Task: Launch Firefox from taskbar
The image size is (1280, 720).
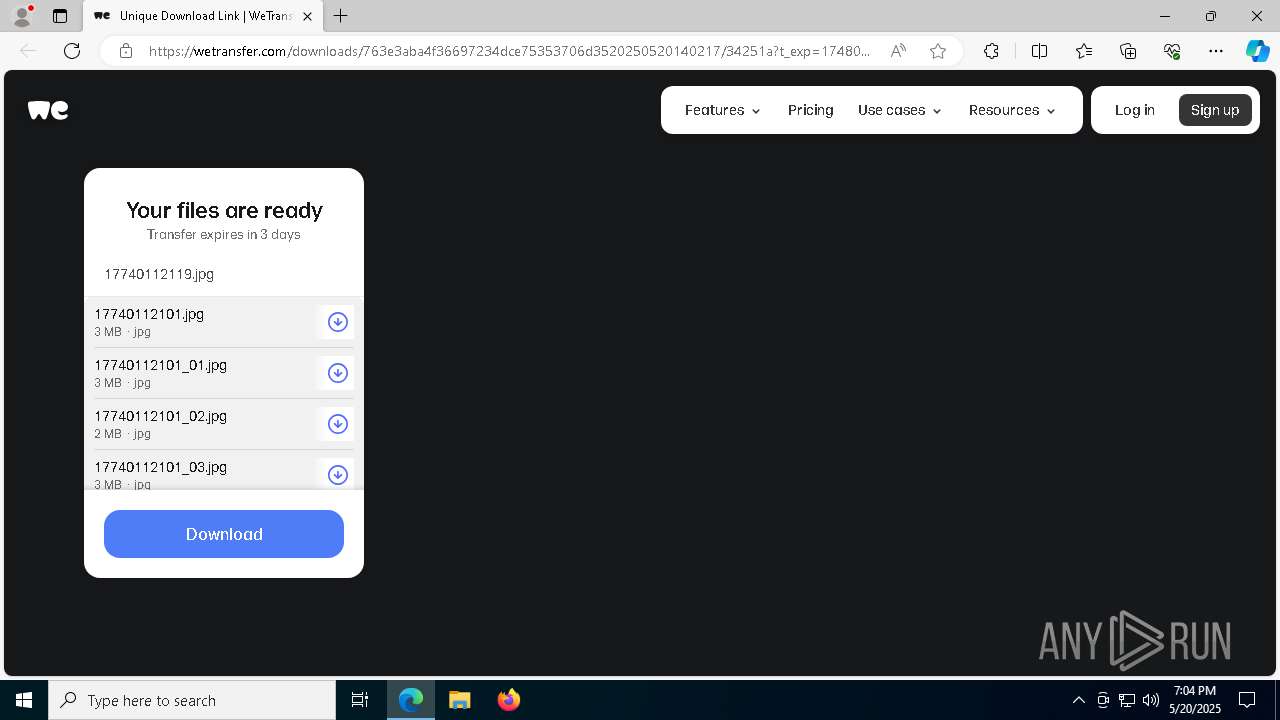Action: (x=509, y=700)
